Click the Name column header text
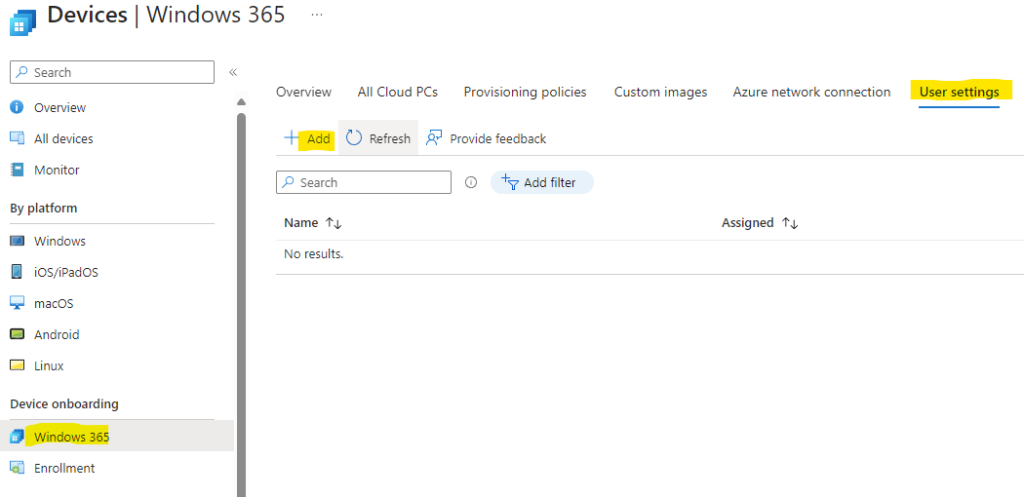 click(x=301, y=223)
